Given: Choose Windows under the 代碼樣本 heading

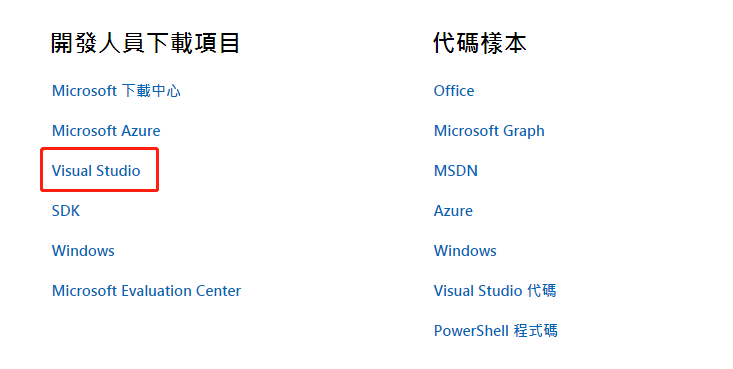Looking at the screenshot, I should [465, 251].
